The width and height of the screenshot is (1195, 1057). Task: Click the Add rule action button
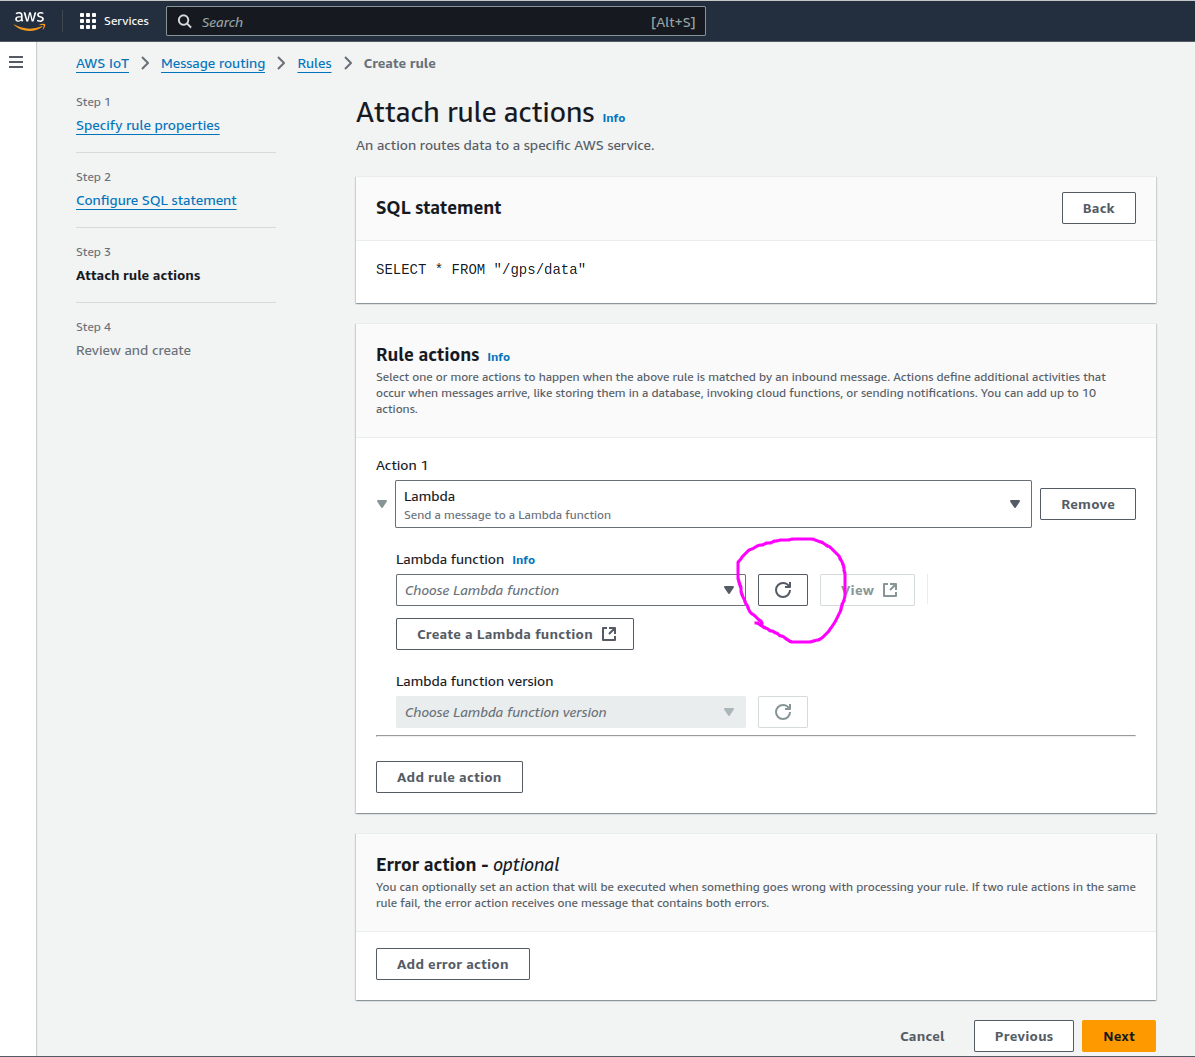point(449,777)
